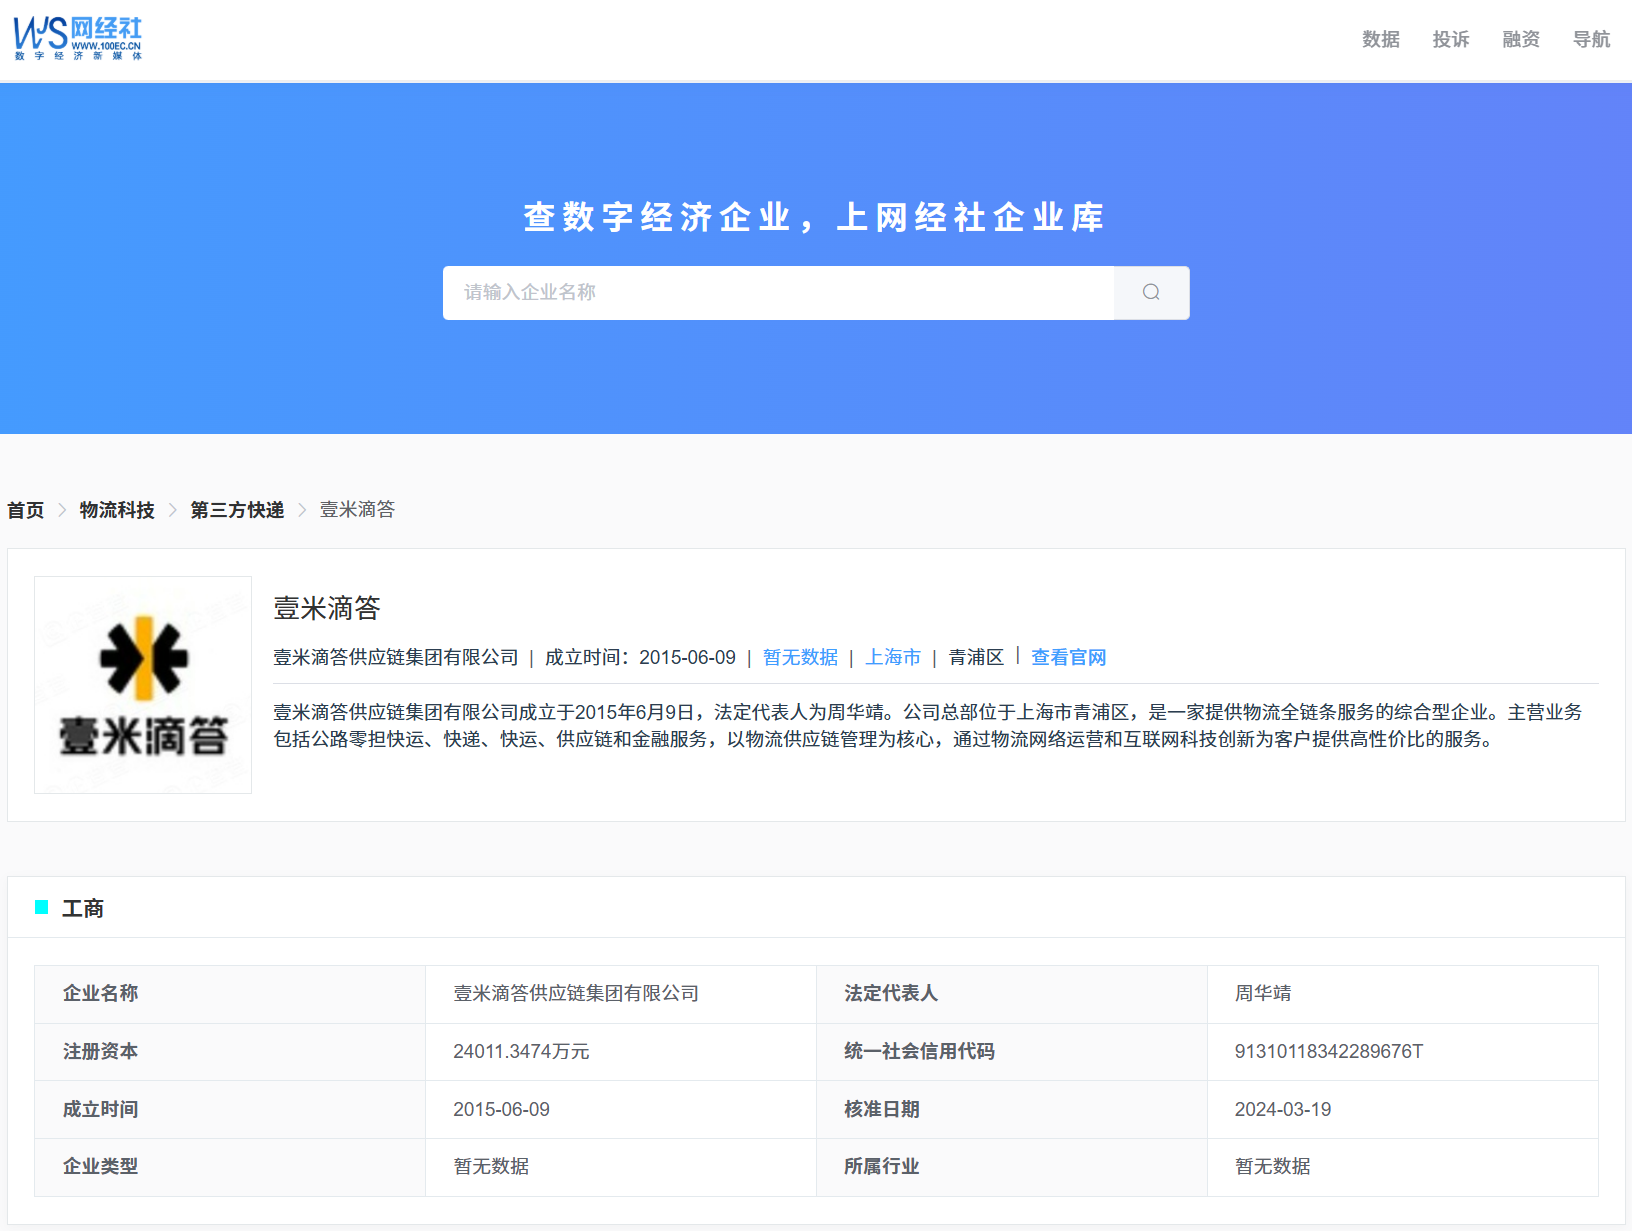The image size is (1632, 1231).
Task: Click the 壹米滴答 company logo thumbnail
Action: click(143, 685)
